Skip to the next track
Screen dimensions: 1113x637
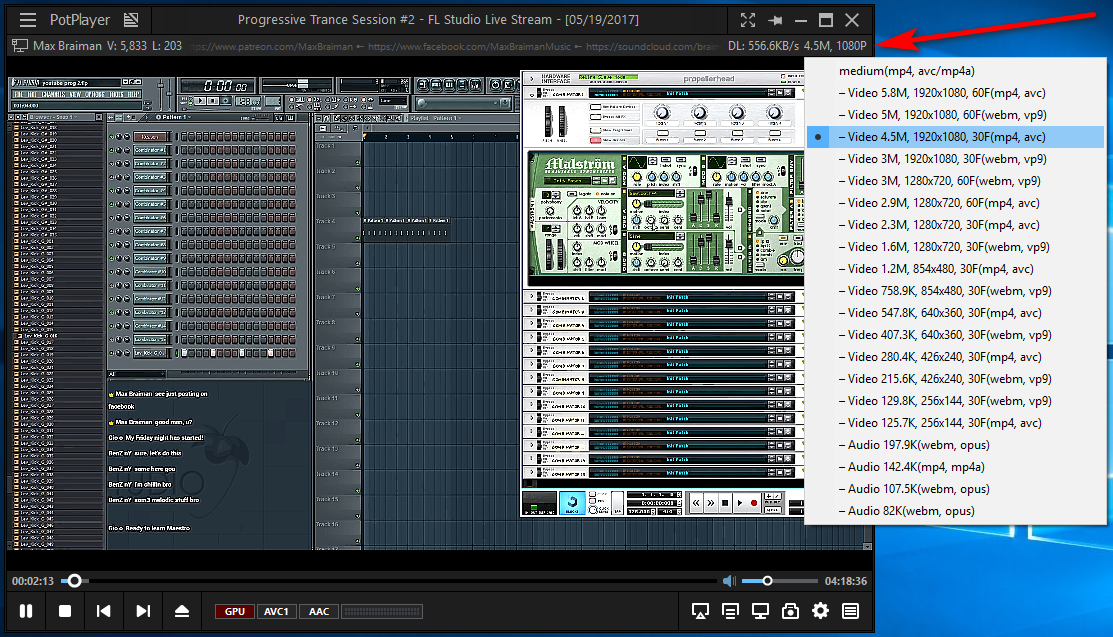point(143,611)
